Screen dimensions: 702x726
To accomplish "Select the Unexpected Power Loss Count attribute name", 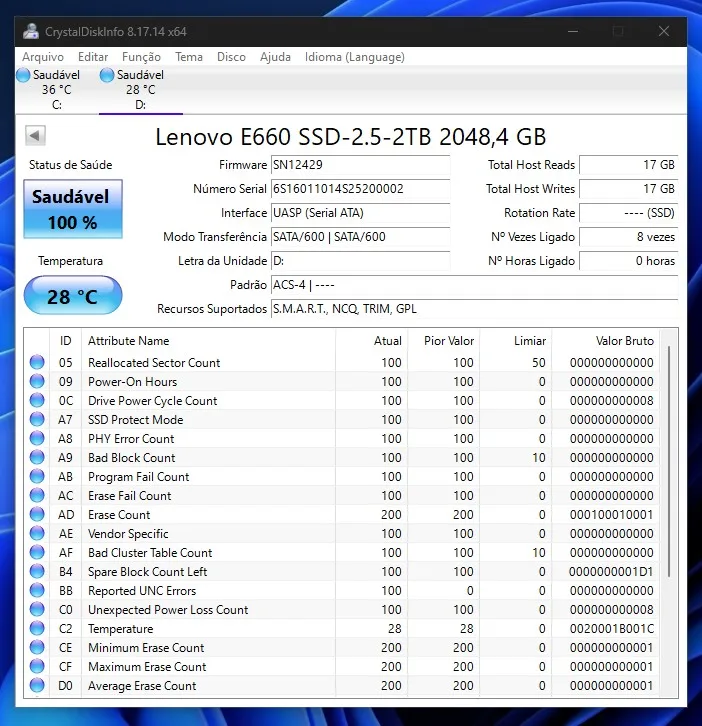I will coord(168,610).
